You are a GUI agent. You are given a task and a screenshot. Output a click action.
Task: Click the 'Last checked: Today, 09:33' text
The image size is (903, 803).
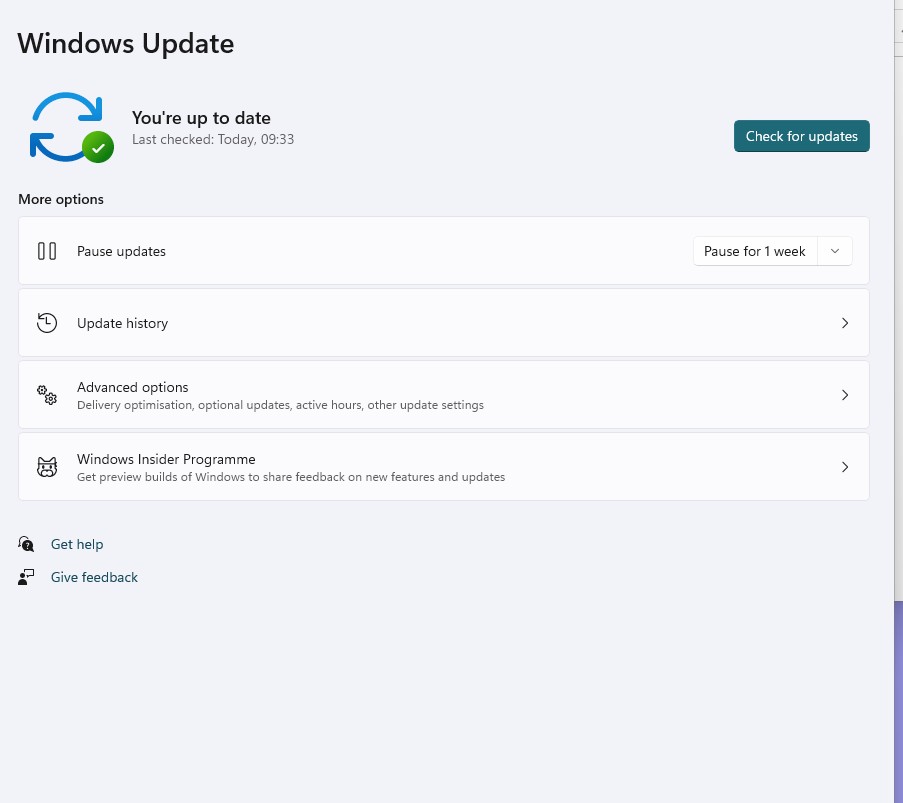coord(213,139)
